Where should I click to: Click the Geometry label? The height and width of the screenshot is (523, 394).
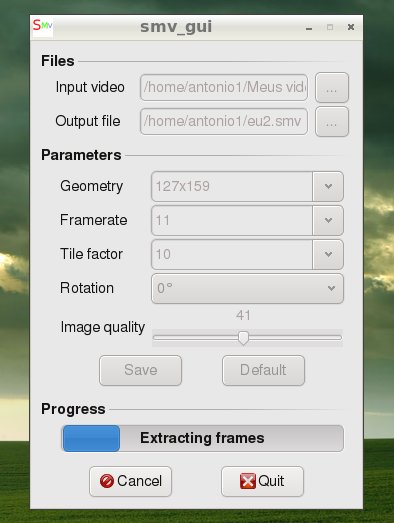(x=92, y=186)
